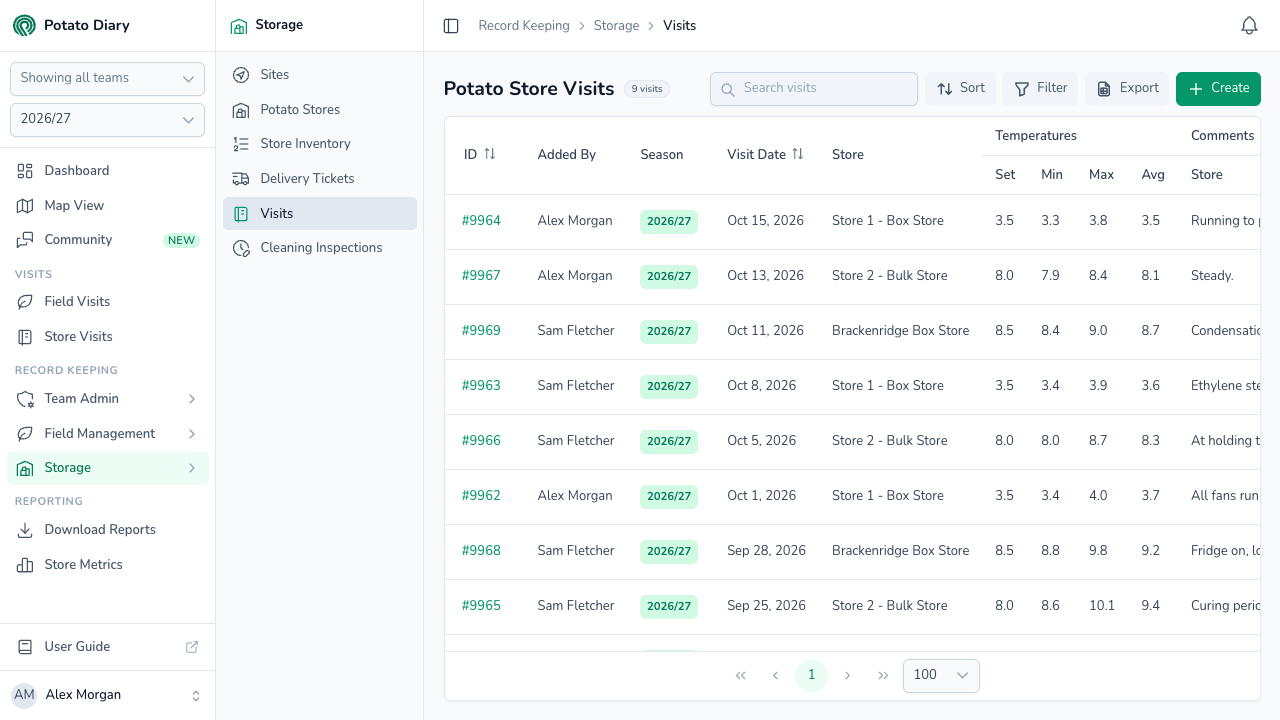Click the Export button
The image size is (1280, 720).
[x=1127, y=88]
